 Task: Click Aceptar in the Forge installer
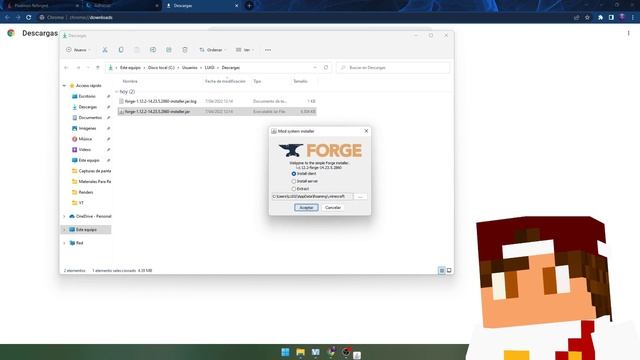[306, 207]
